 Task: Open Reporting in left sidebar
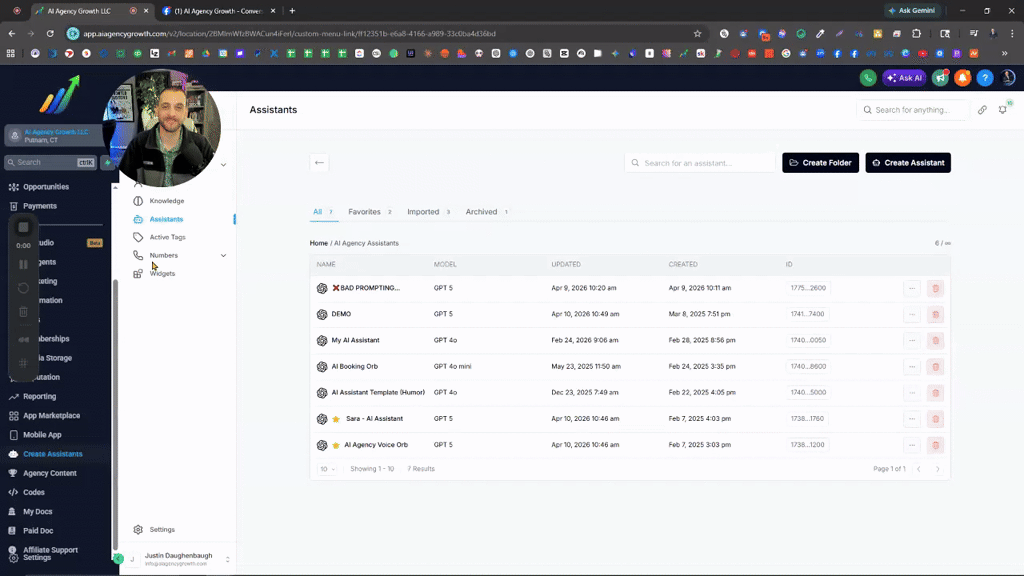click(x=39, y=396)
